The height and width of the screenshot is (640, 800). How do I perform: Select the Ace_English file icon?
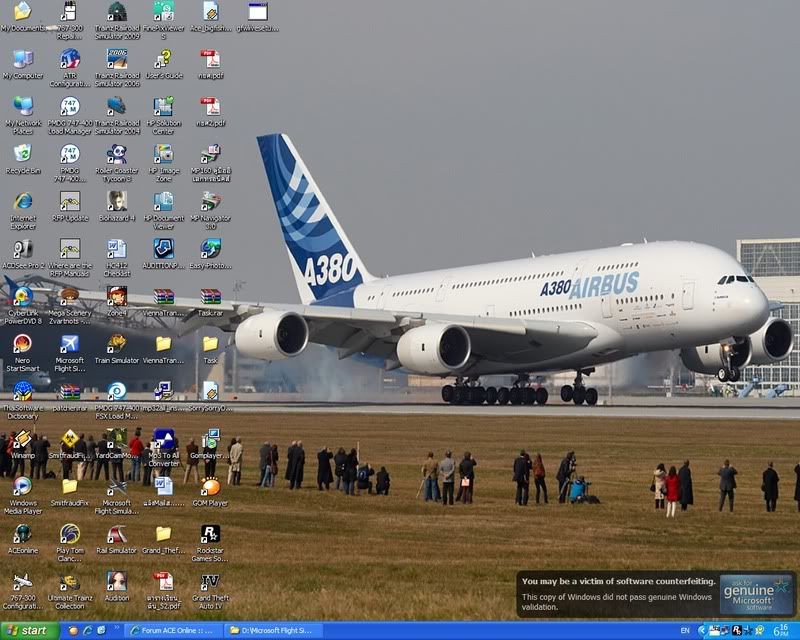pyautogui.click(x=211, y=17)
